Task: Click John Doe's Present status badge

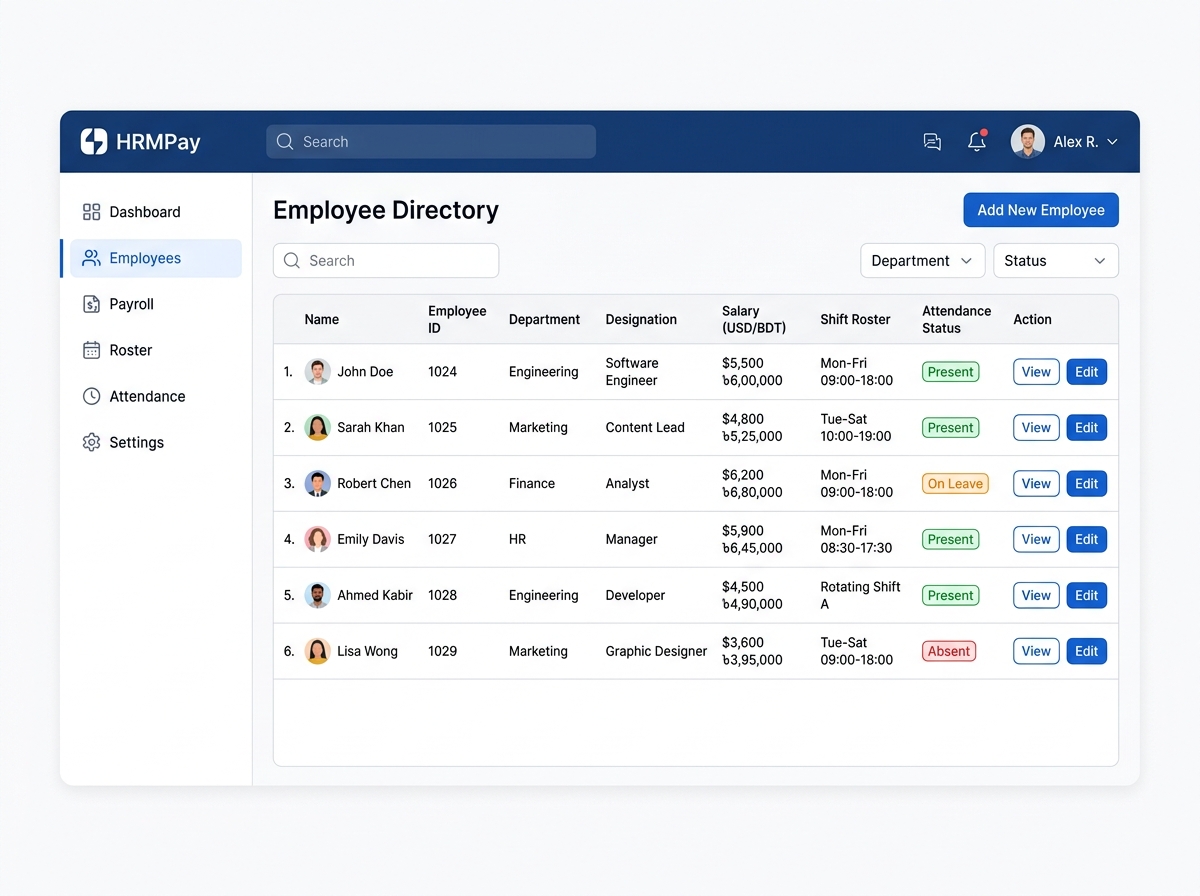Action: (x=950, y=372)
